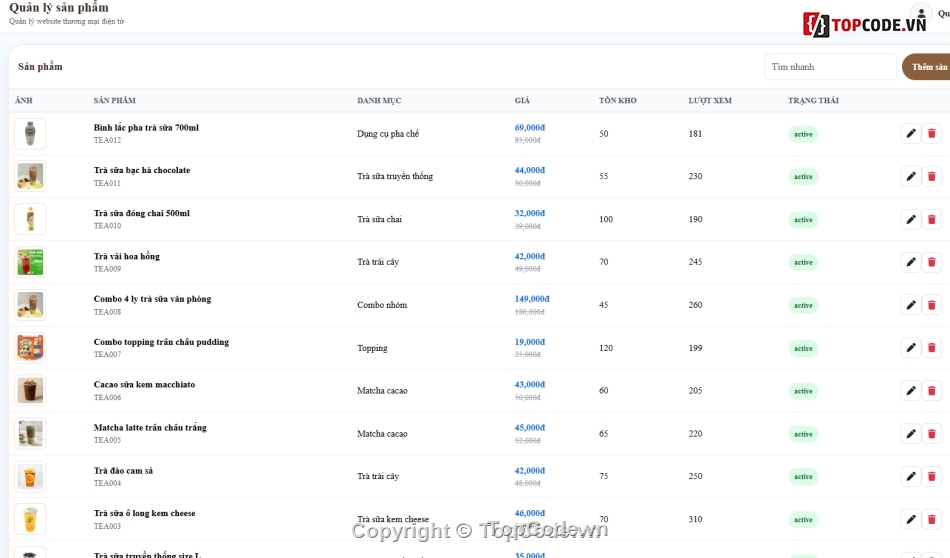Click the LƯỢT XEM column header

tap(710, 101)
